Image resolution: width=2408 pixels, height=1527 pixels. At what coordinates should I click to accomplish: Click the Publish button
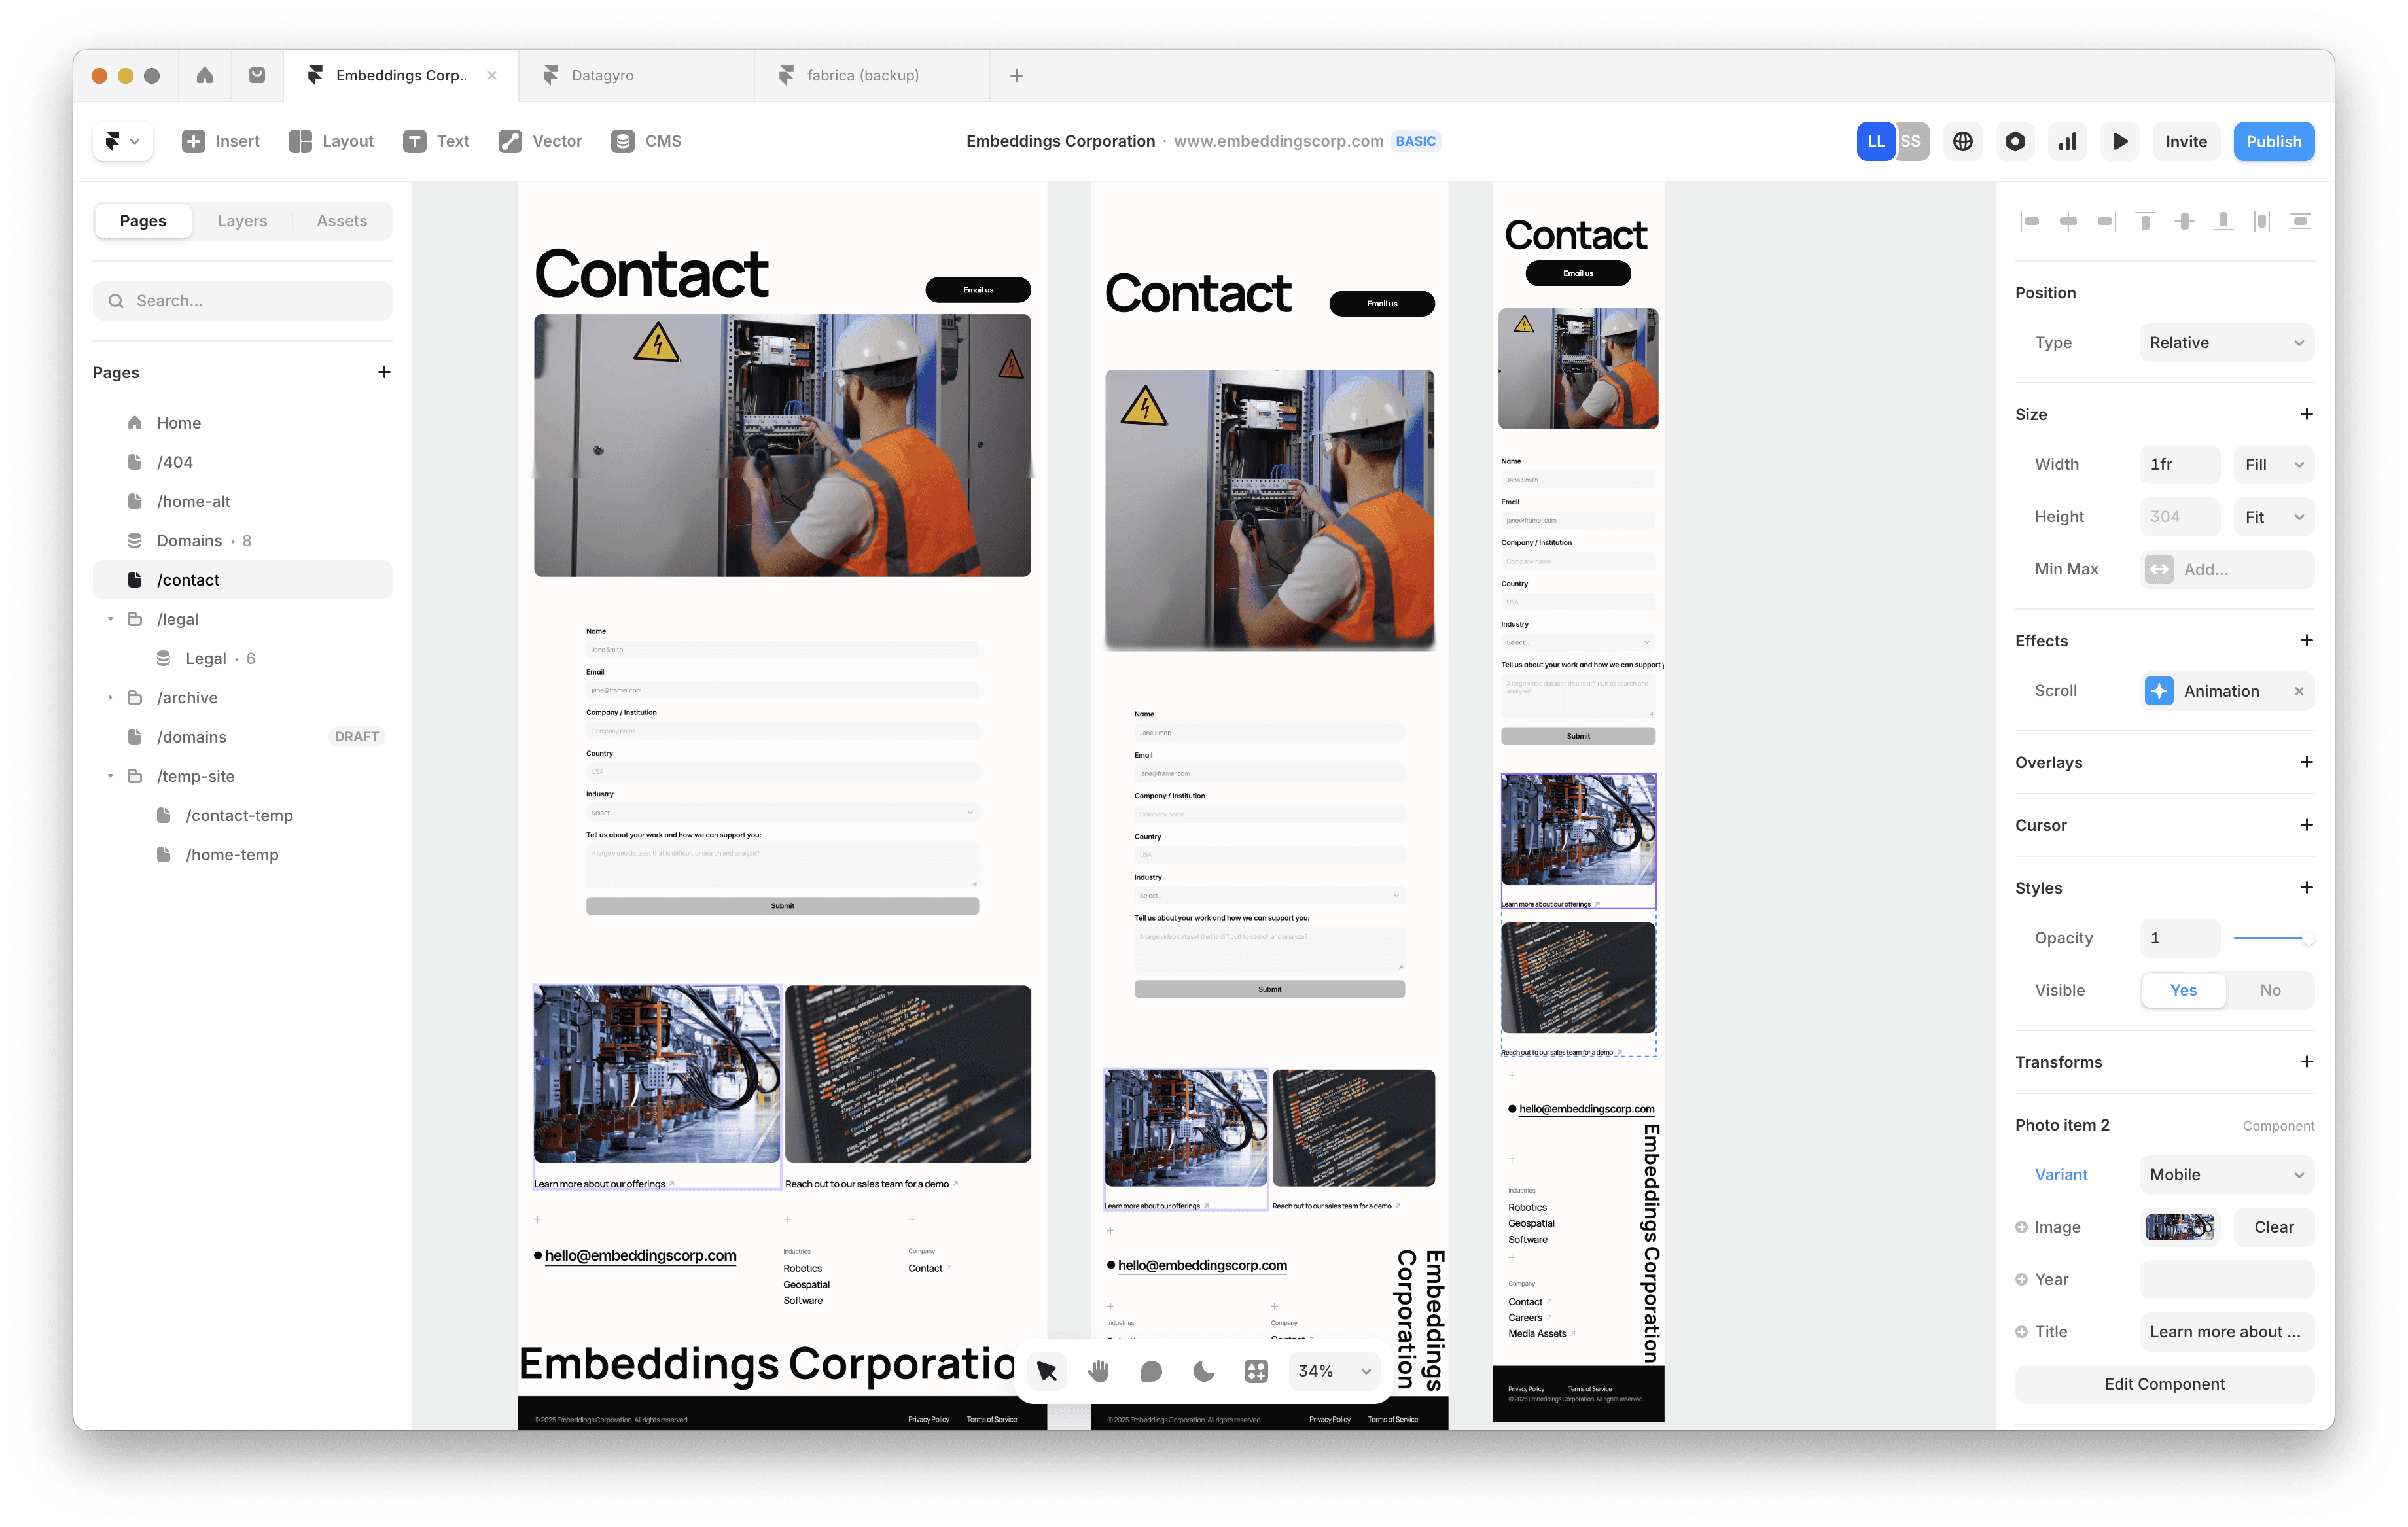[2273, 141]
